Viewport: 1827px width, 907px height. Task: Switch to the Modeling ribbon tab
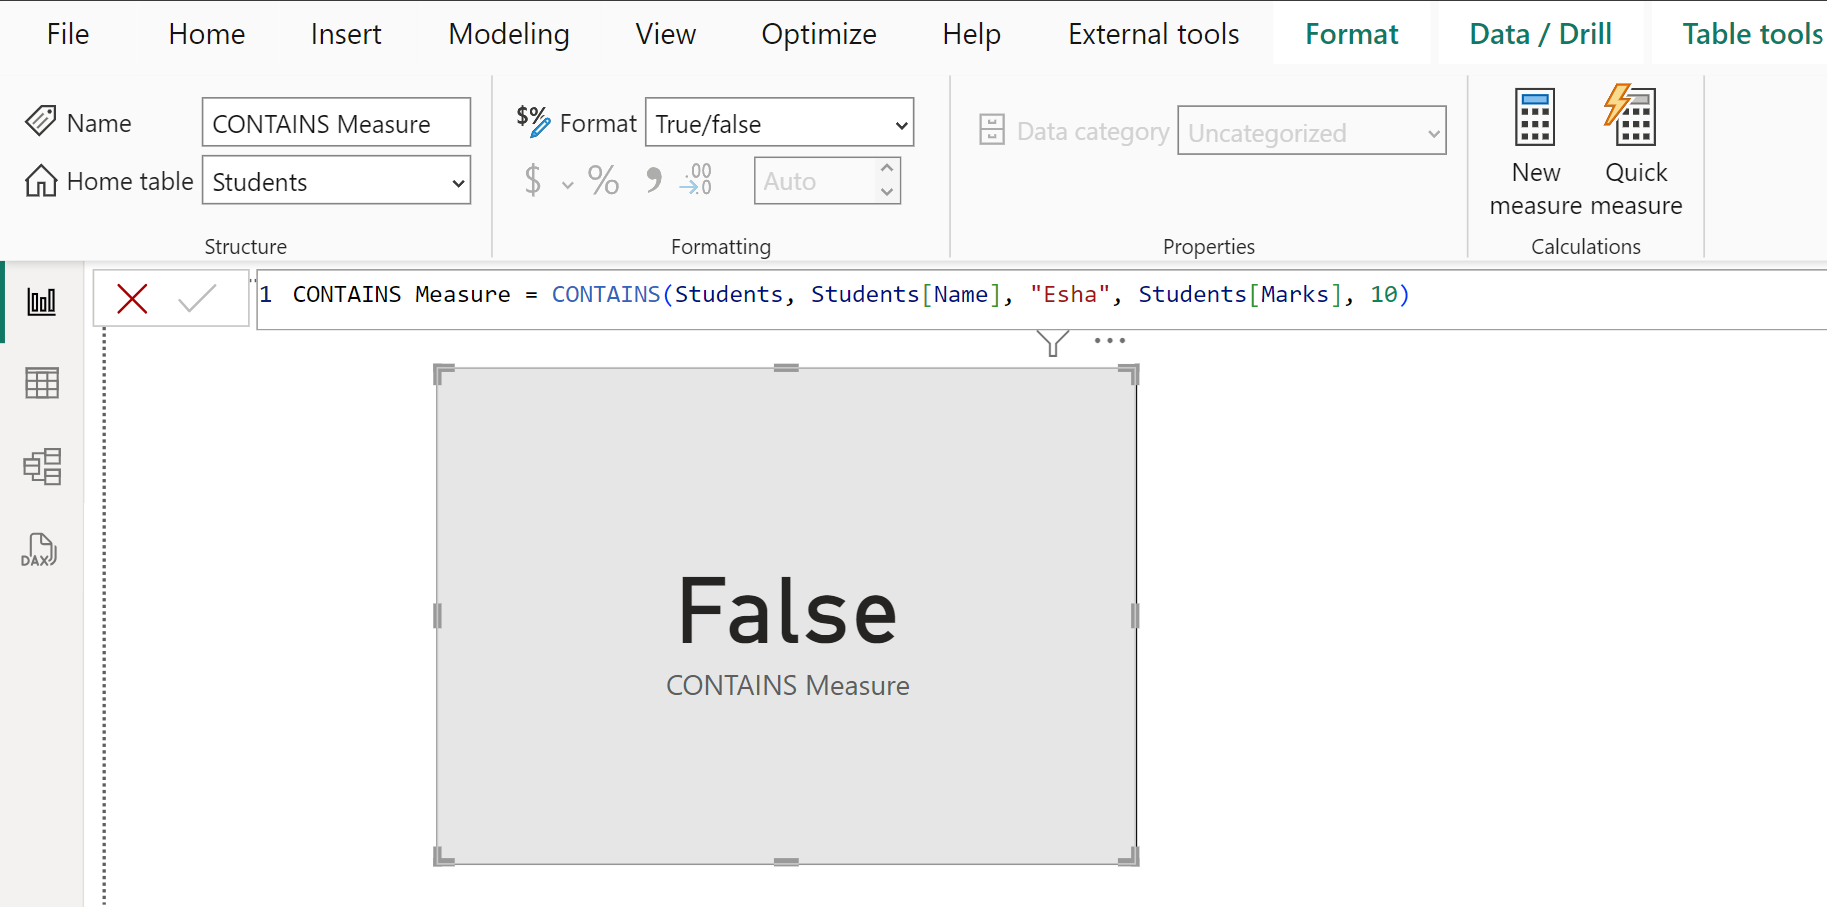509,33
